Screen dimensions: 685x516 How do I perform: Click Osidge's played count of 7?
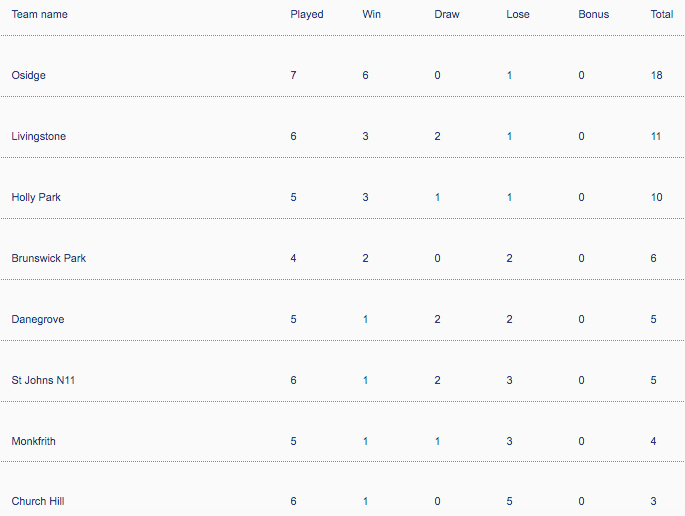coord(293,76)
